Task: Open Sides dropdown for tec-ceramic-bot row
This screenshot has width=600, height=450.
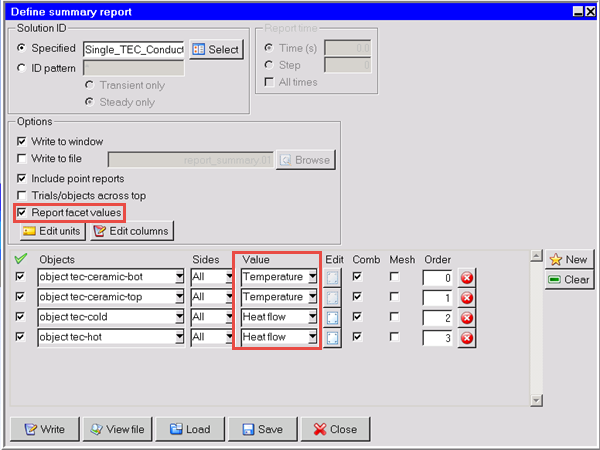Action: 229,277
